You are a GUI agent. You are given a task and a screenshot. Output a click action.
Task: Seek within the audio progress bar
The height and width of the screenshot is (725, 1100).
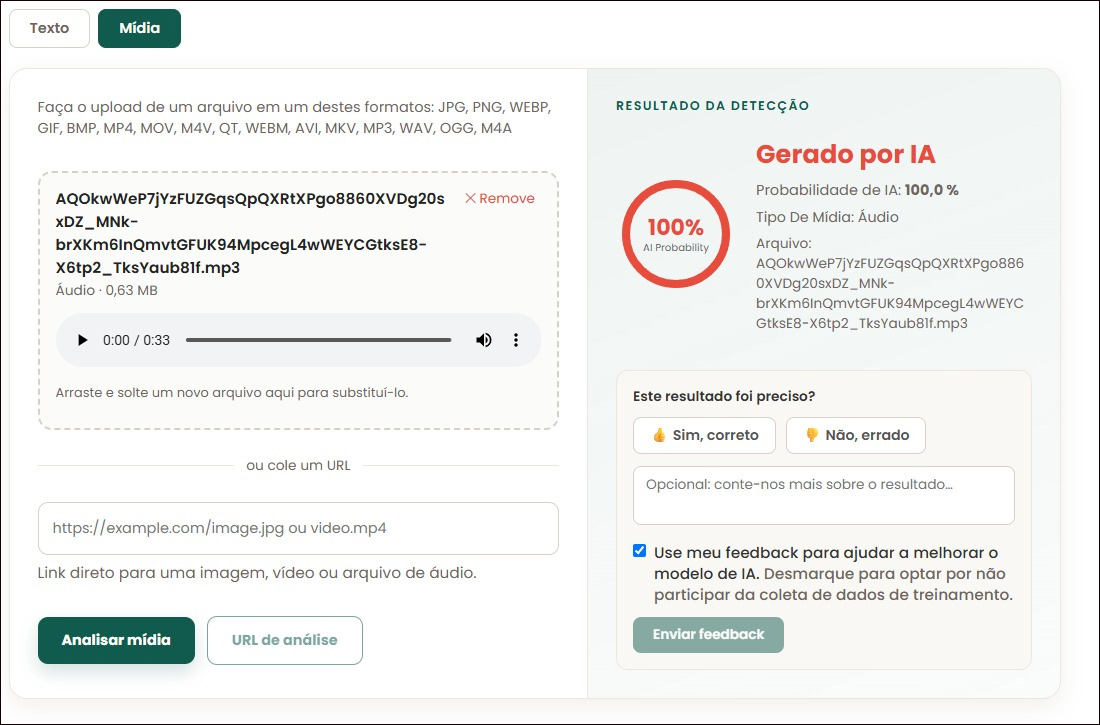coord(318,340)
